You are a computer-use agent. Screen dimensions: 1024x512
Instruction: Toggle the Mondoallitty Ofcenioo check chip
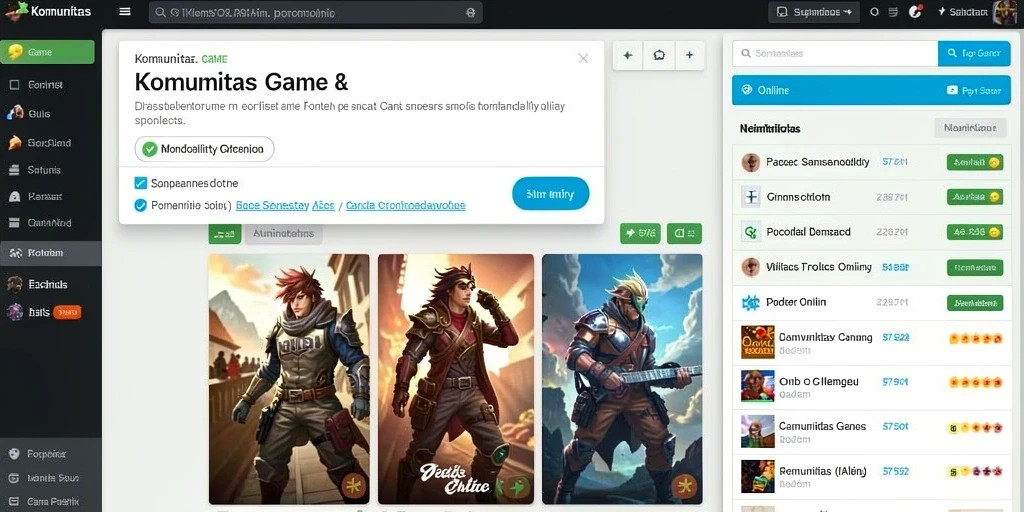point(204,149)
